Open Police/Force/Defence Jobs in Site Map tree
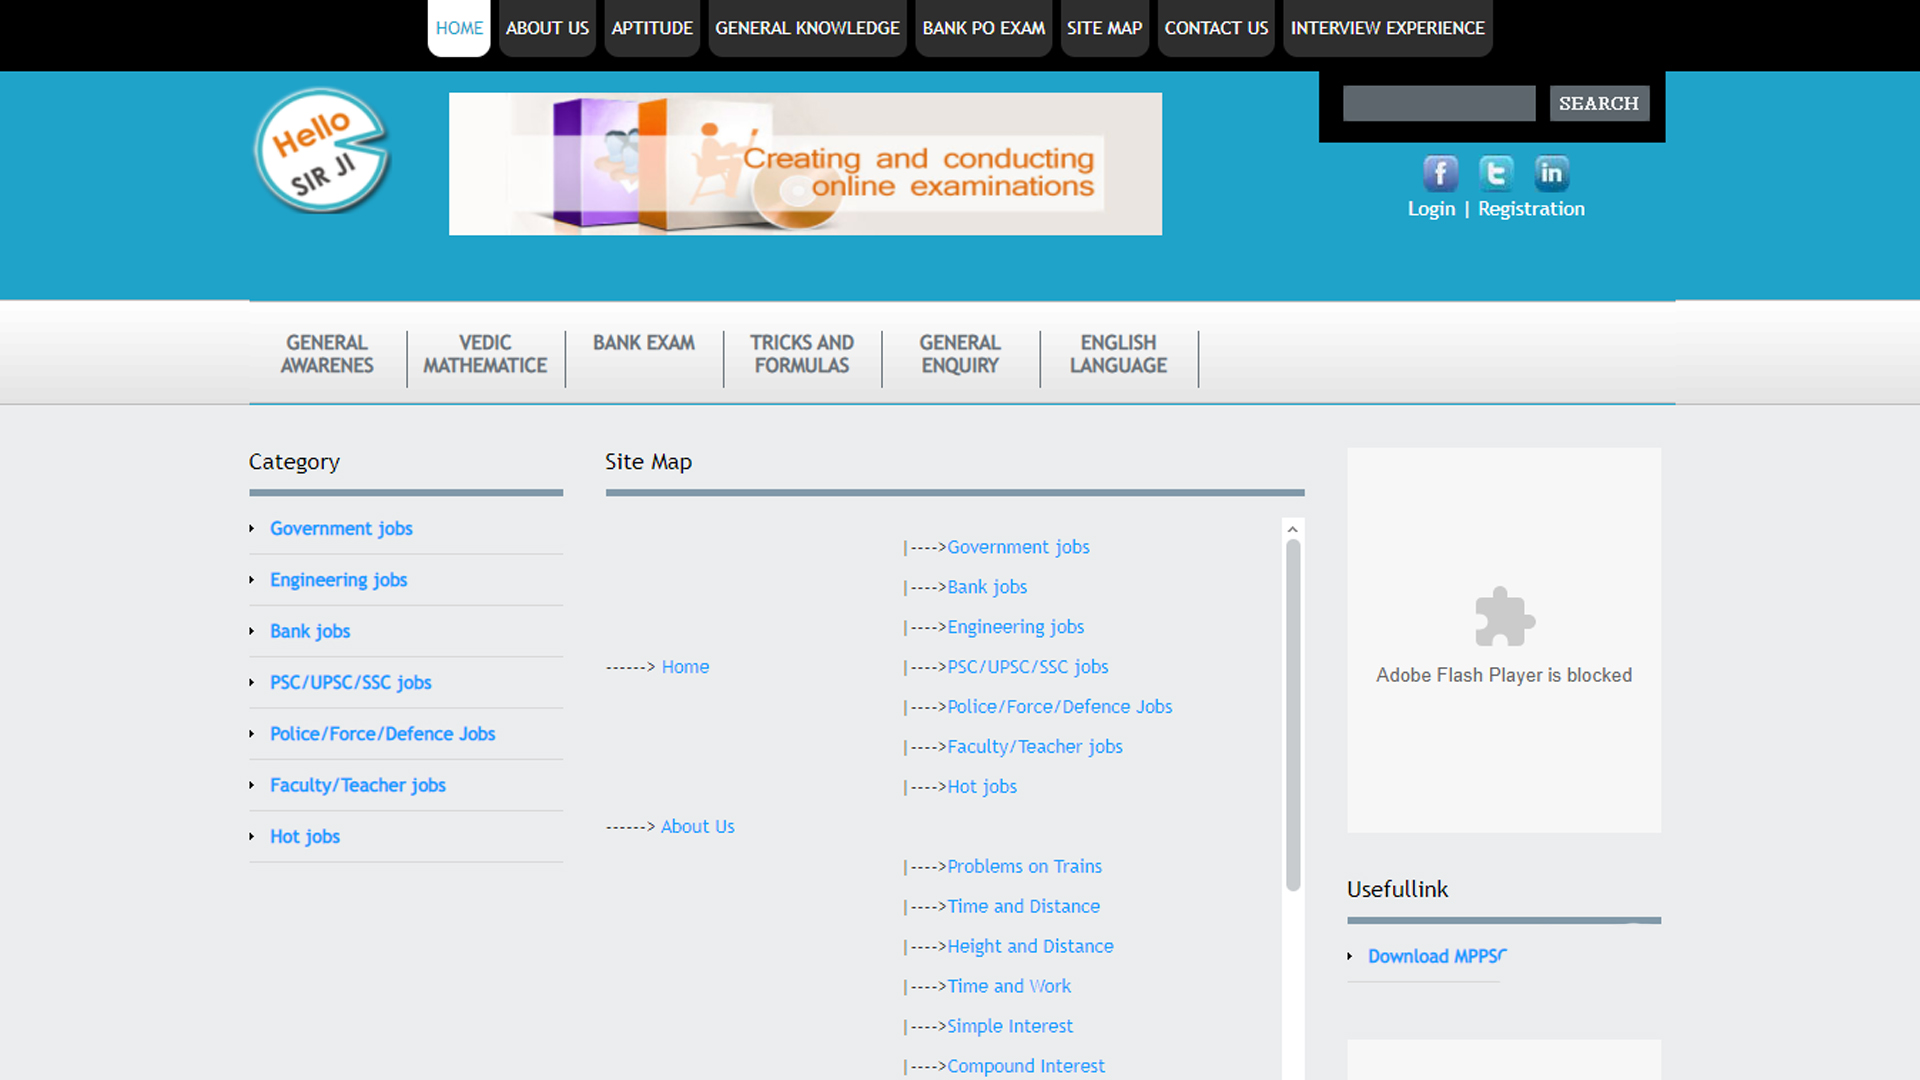The width and height of the screenshot is (1920, 1080). [1059, 707]
